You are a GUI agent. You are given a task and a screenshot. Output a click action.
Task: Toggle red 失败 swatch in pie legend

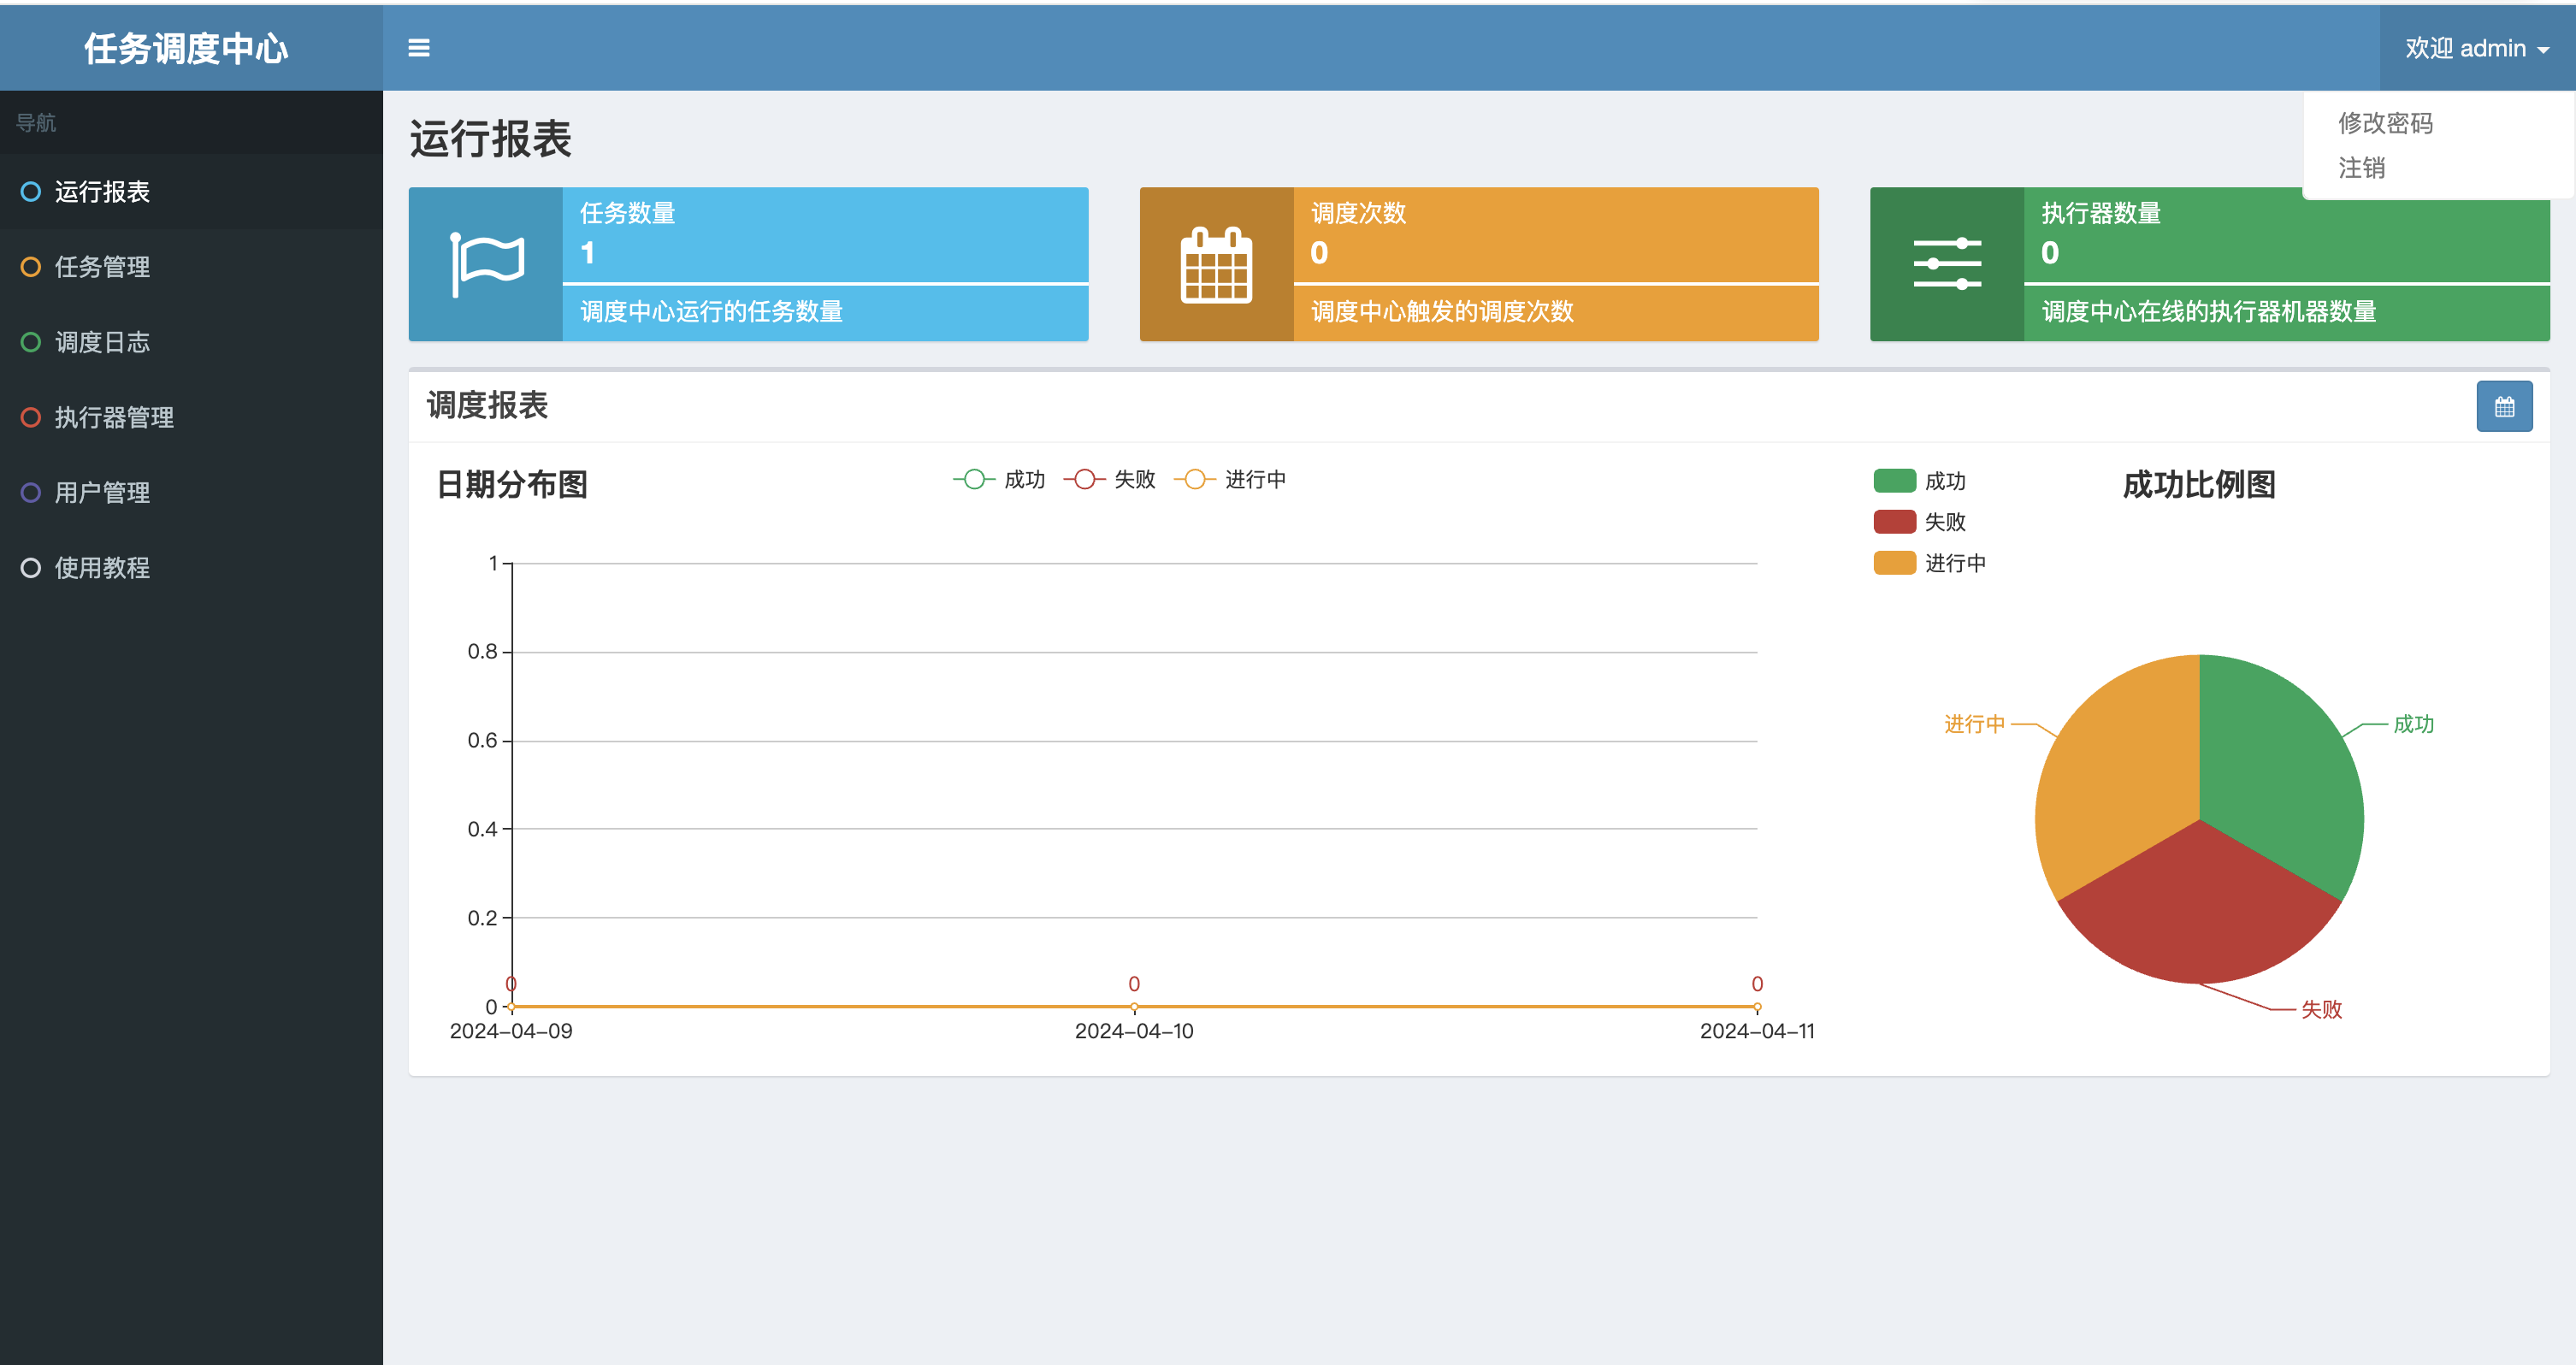coord(1894,522)
